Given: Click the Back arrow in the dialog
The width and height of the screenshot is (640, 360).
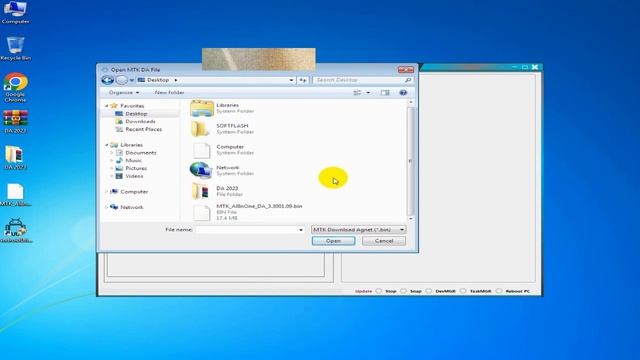Looking at the screenshot, I should [108, 80].
